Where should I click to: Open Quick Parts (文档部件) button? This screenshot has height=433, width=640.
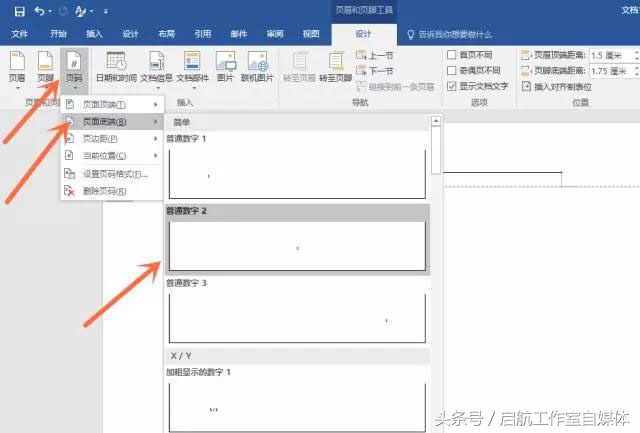pos(192,70)
